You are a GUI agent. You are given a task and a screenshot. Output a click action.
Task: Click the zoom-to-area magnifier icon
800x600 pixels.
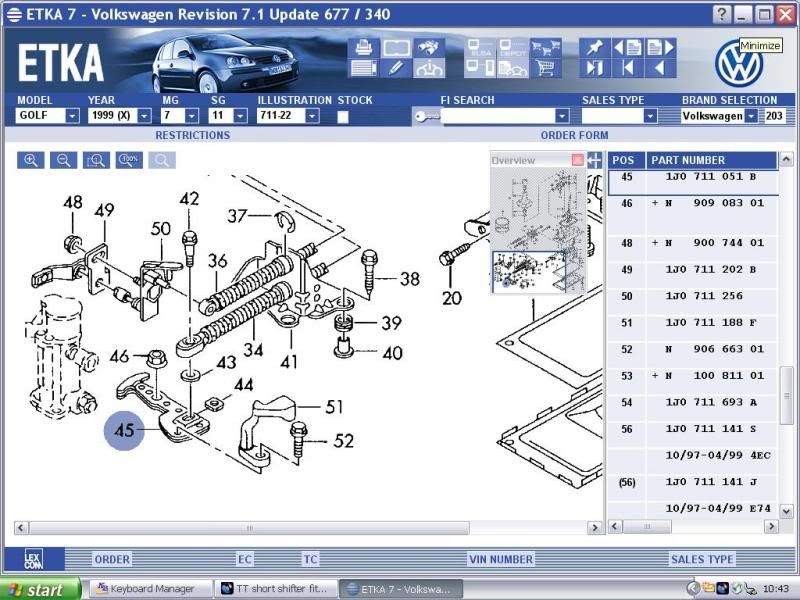click(96, 160)
